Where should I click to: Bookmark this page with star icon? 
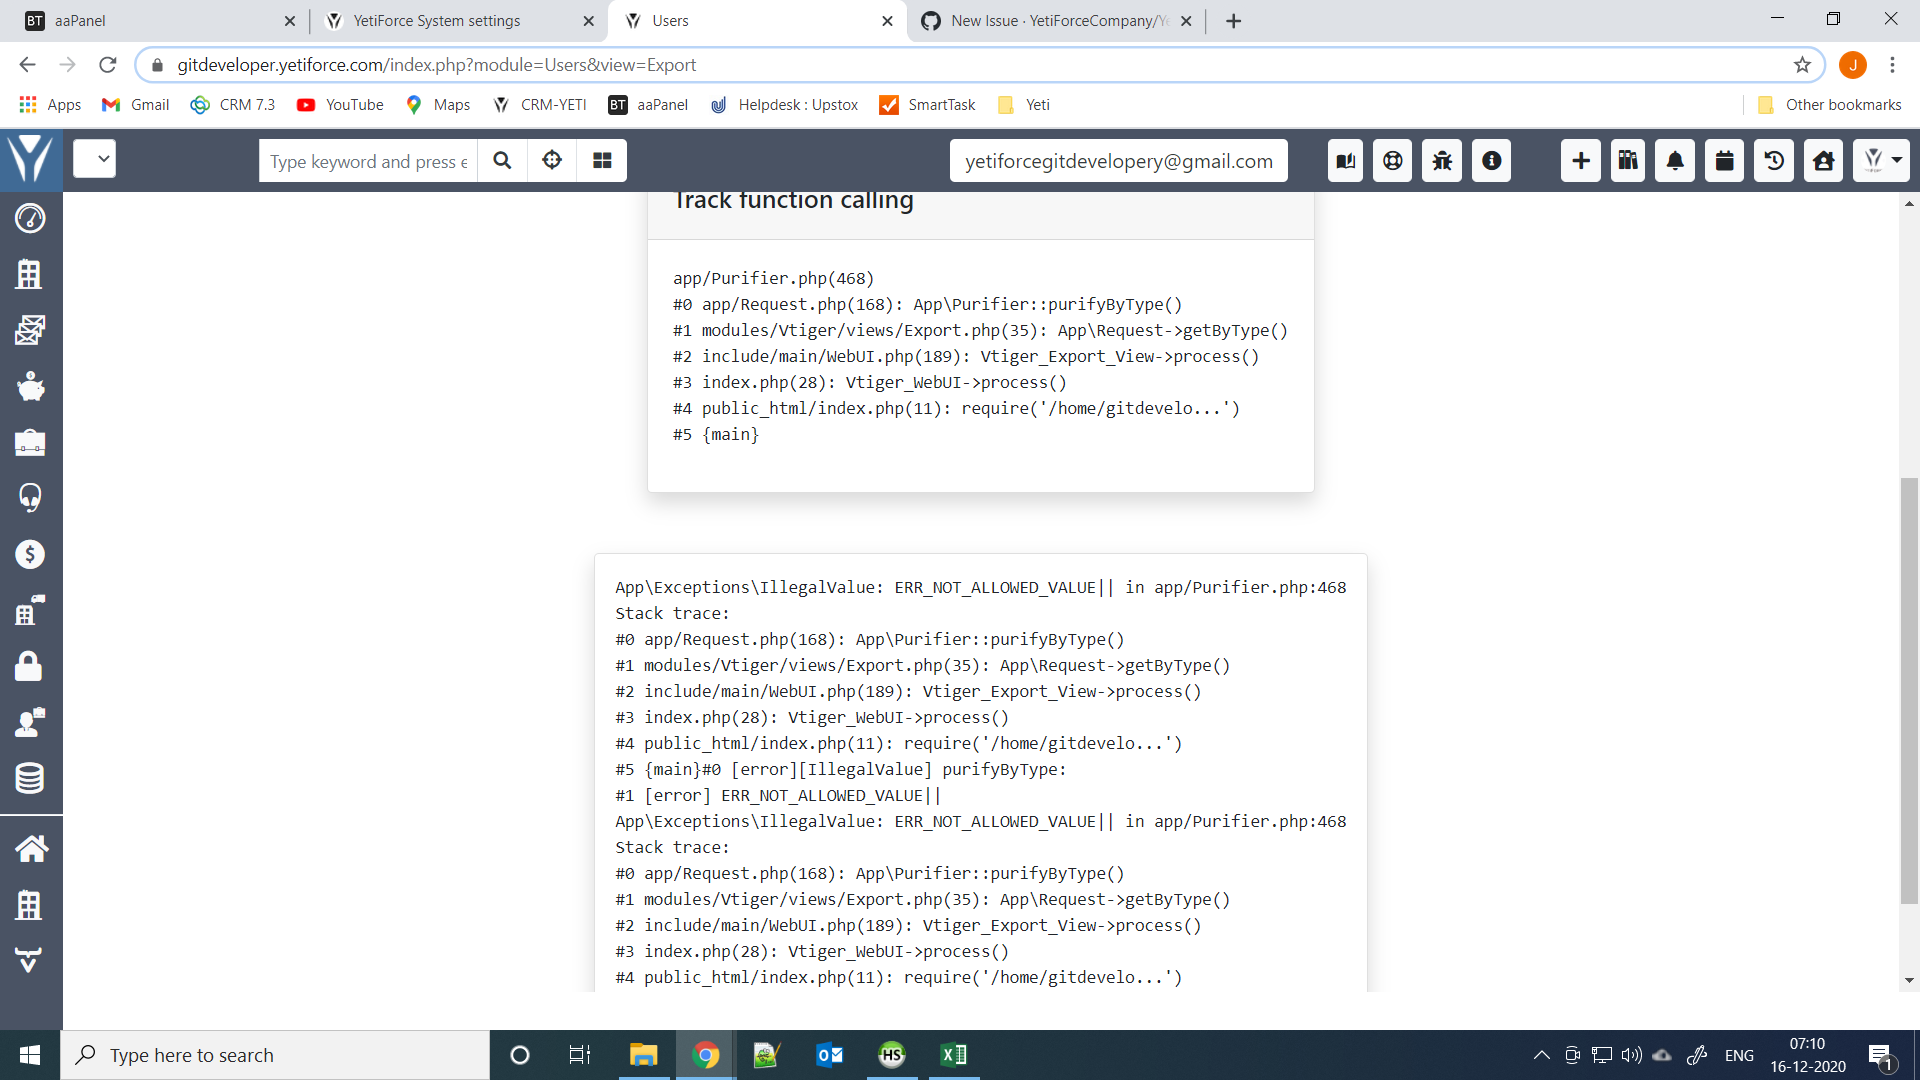1802,65
